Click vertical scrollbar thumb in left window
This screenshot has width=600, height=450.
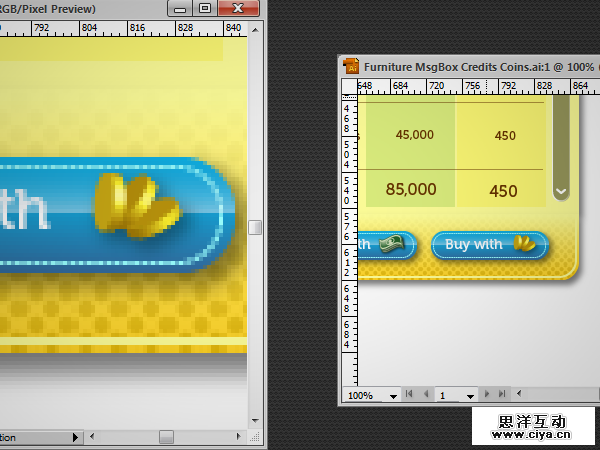point(255,228)
